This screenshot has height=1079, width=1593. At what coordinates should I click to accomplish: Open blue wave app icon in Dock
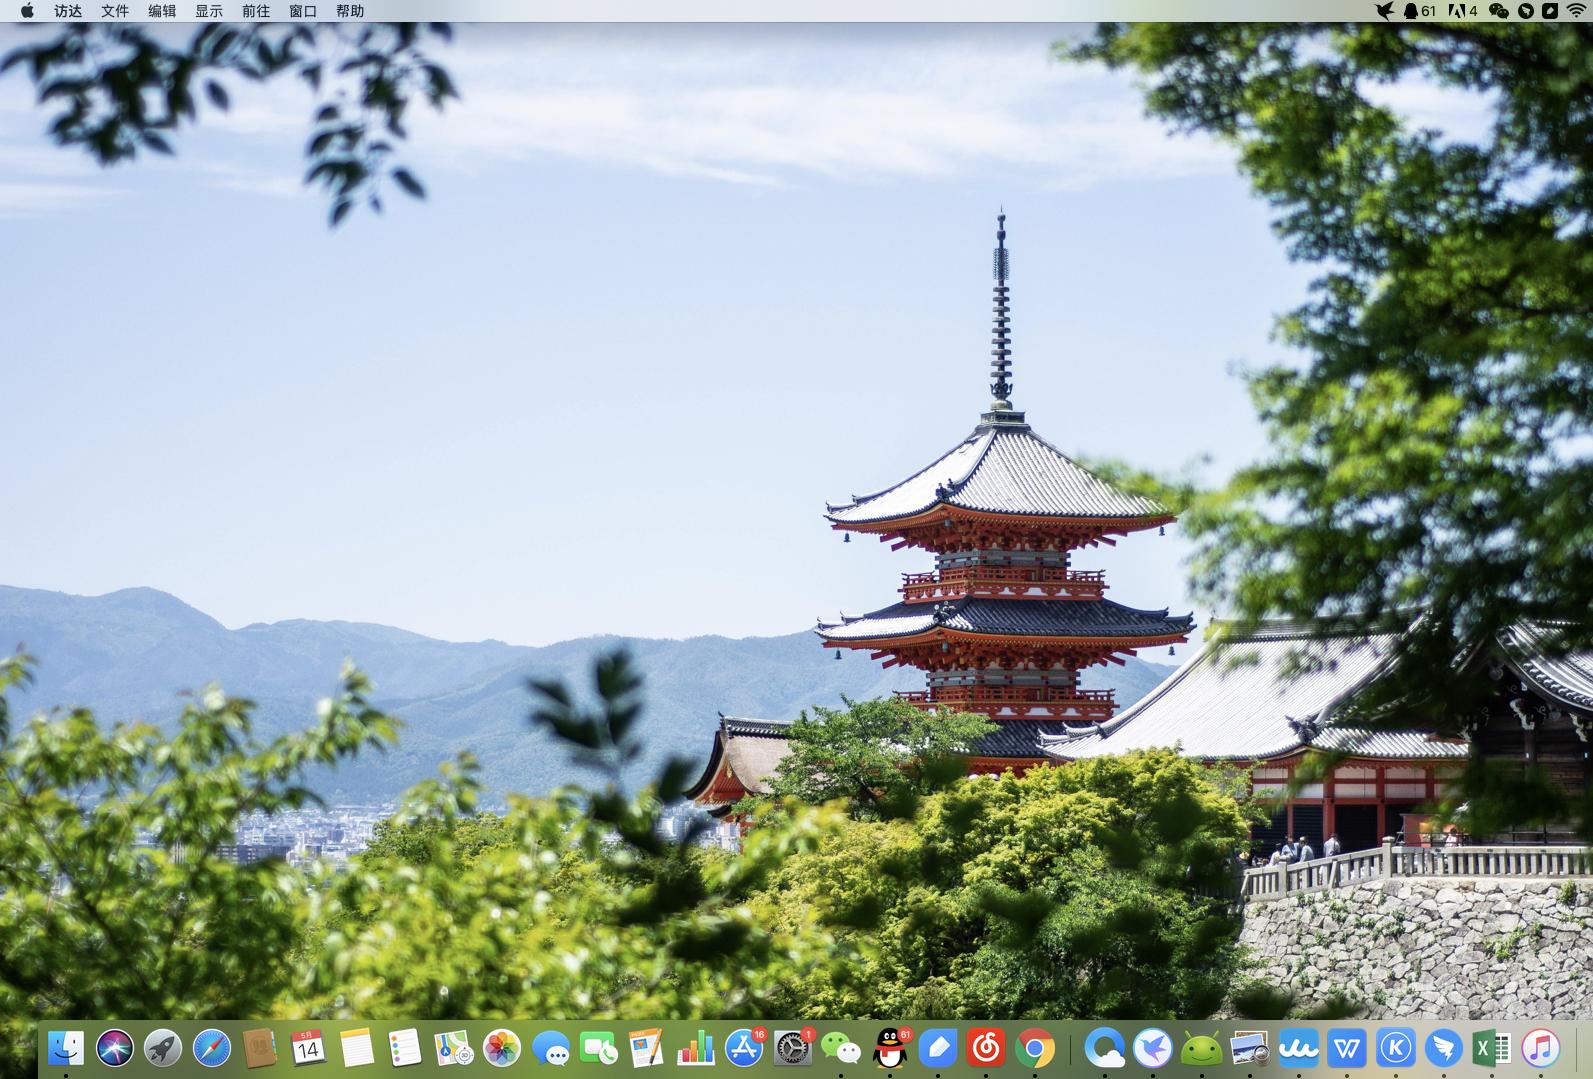pyautogui.click(x=1299, y=1048)
